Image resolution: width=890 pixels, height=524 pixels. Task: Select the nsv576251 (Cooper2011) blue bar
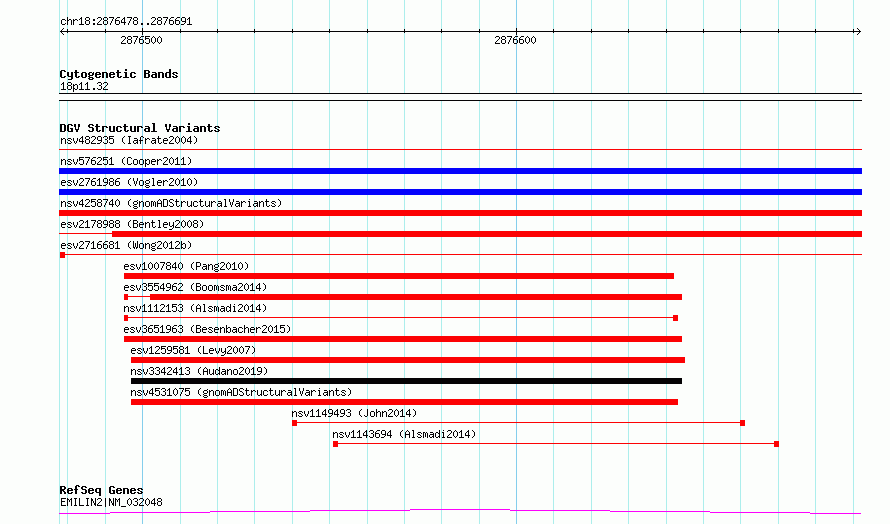460,171
